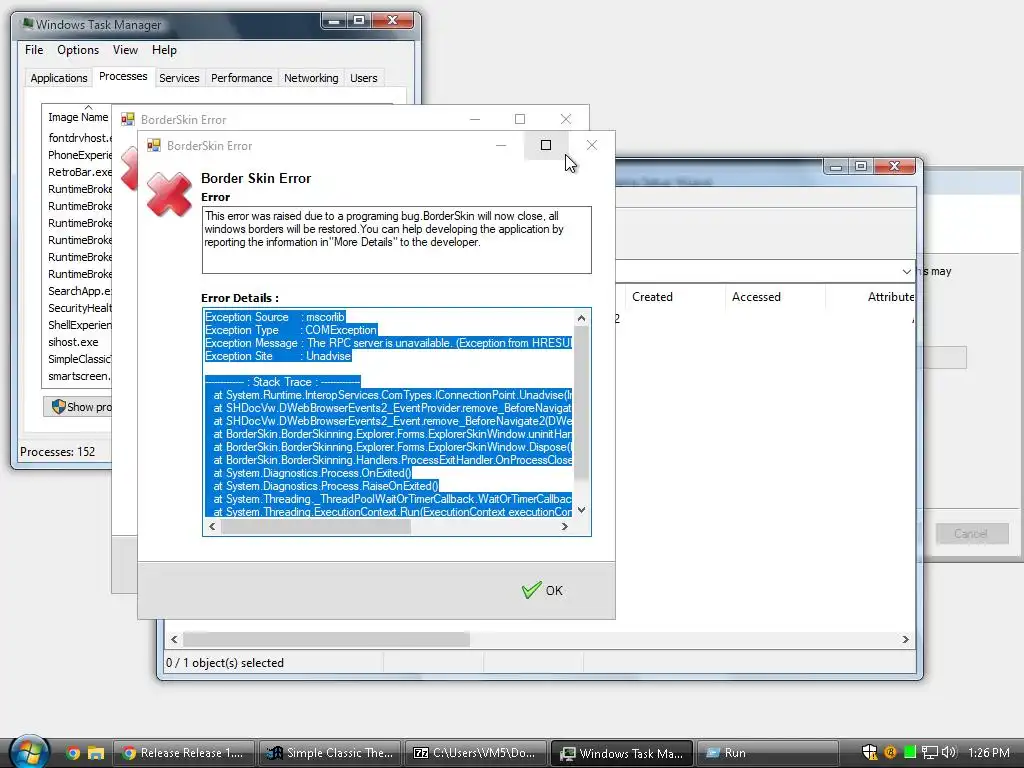Click front BorderSkin Error title bar icon
Viewport: 1024px width, 768px height.
point(153,146)
